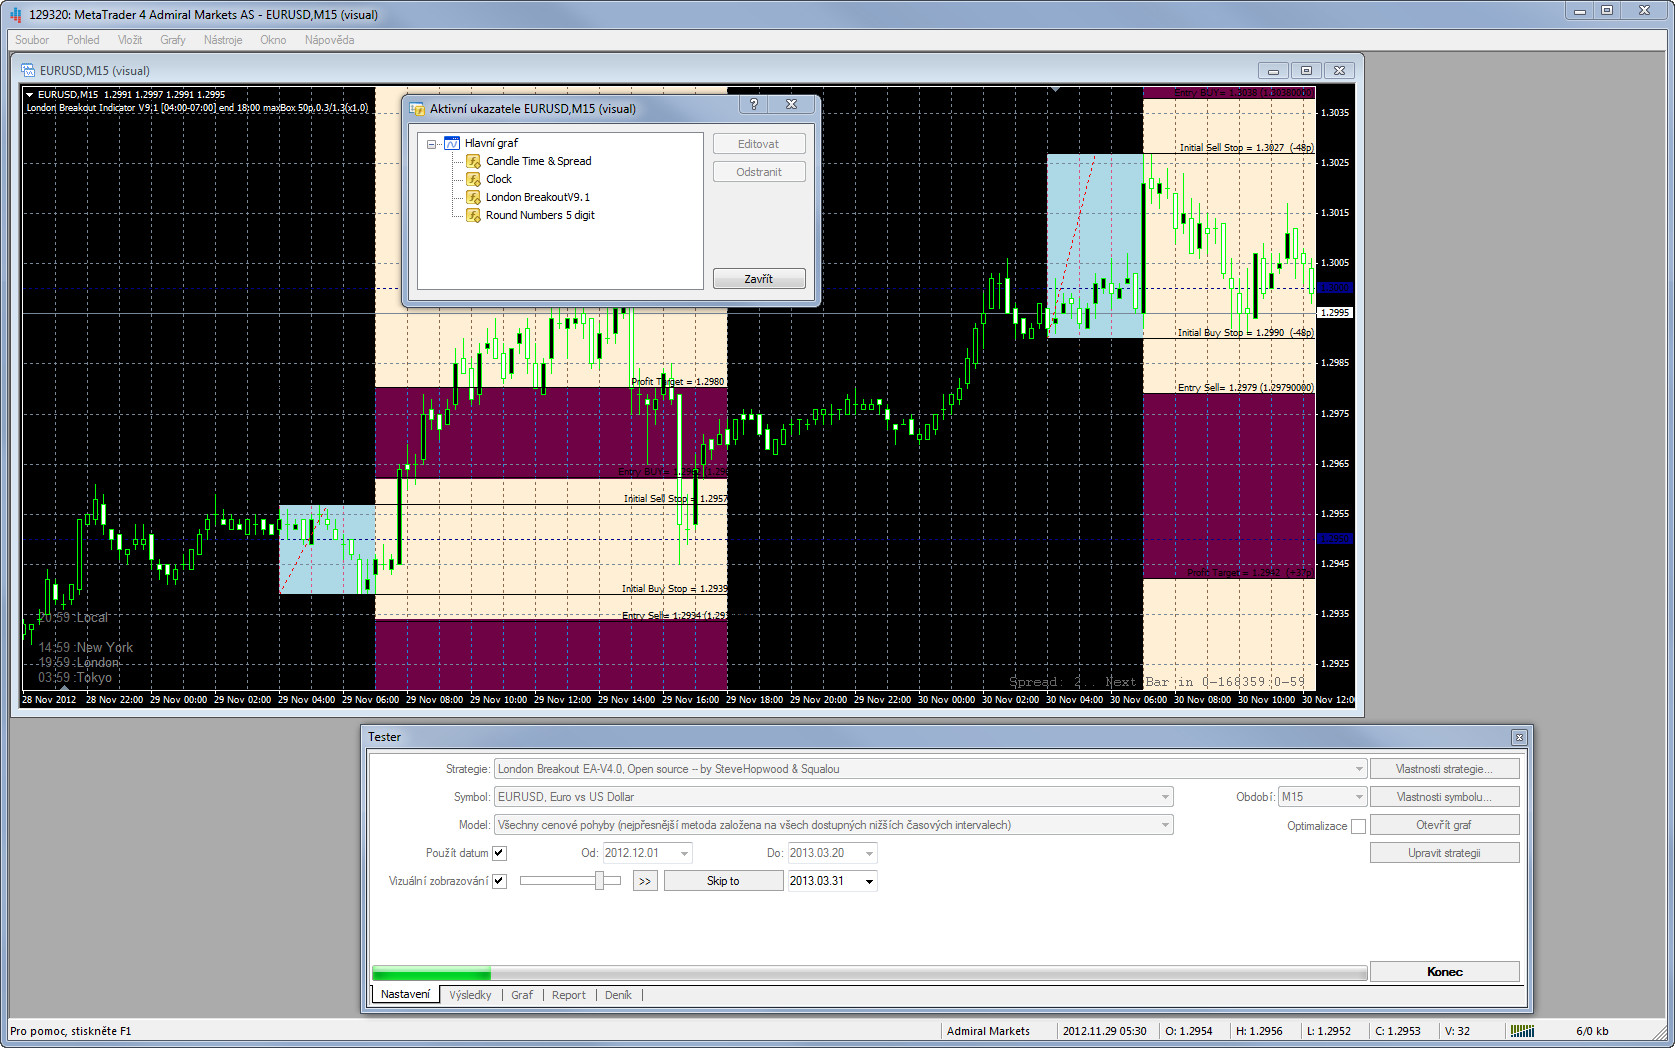This screenshot has width=1675, height=1048.
Task: Select the Candle Time & Spread indicator icon
Action: (474, 161)
